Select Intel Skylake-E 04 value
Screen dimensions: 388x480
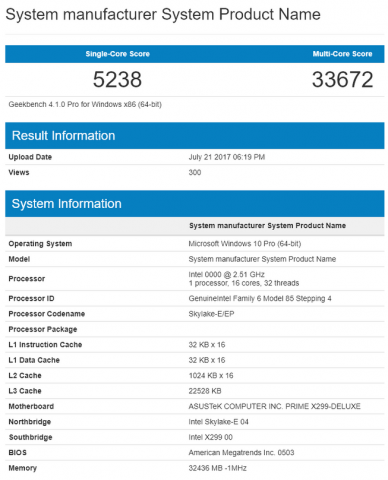tap(218, 422)
